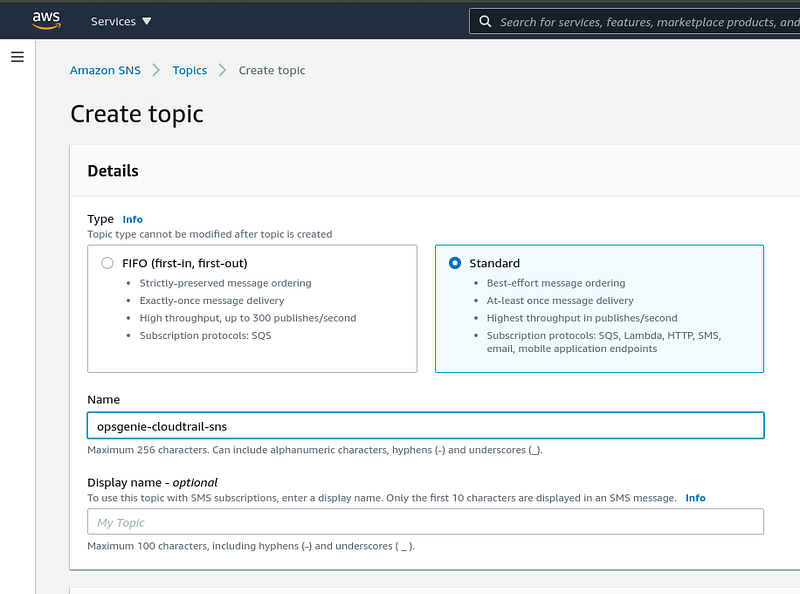The height and width of the screenshot is (594, 800).
Task: Click 'High throughput, up to 300 publishes/second'
Action: pos(248,318)
